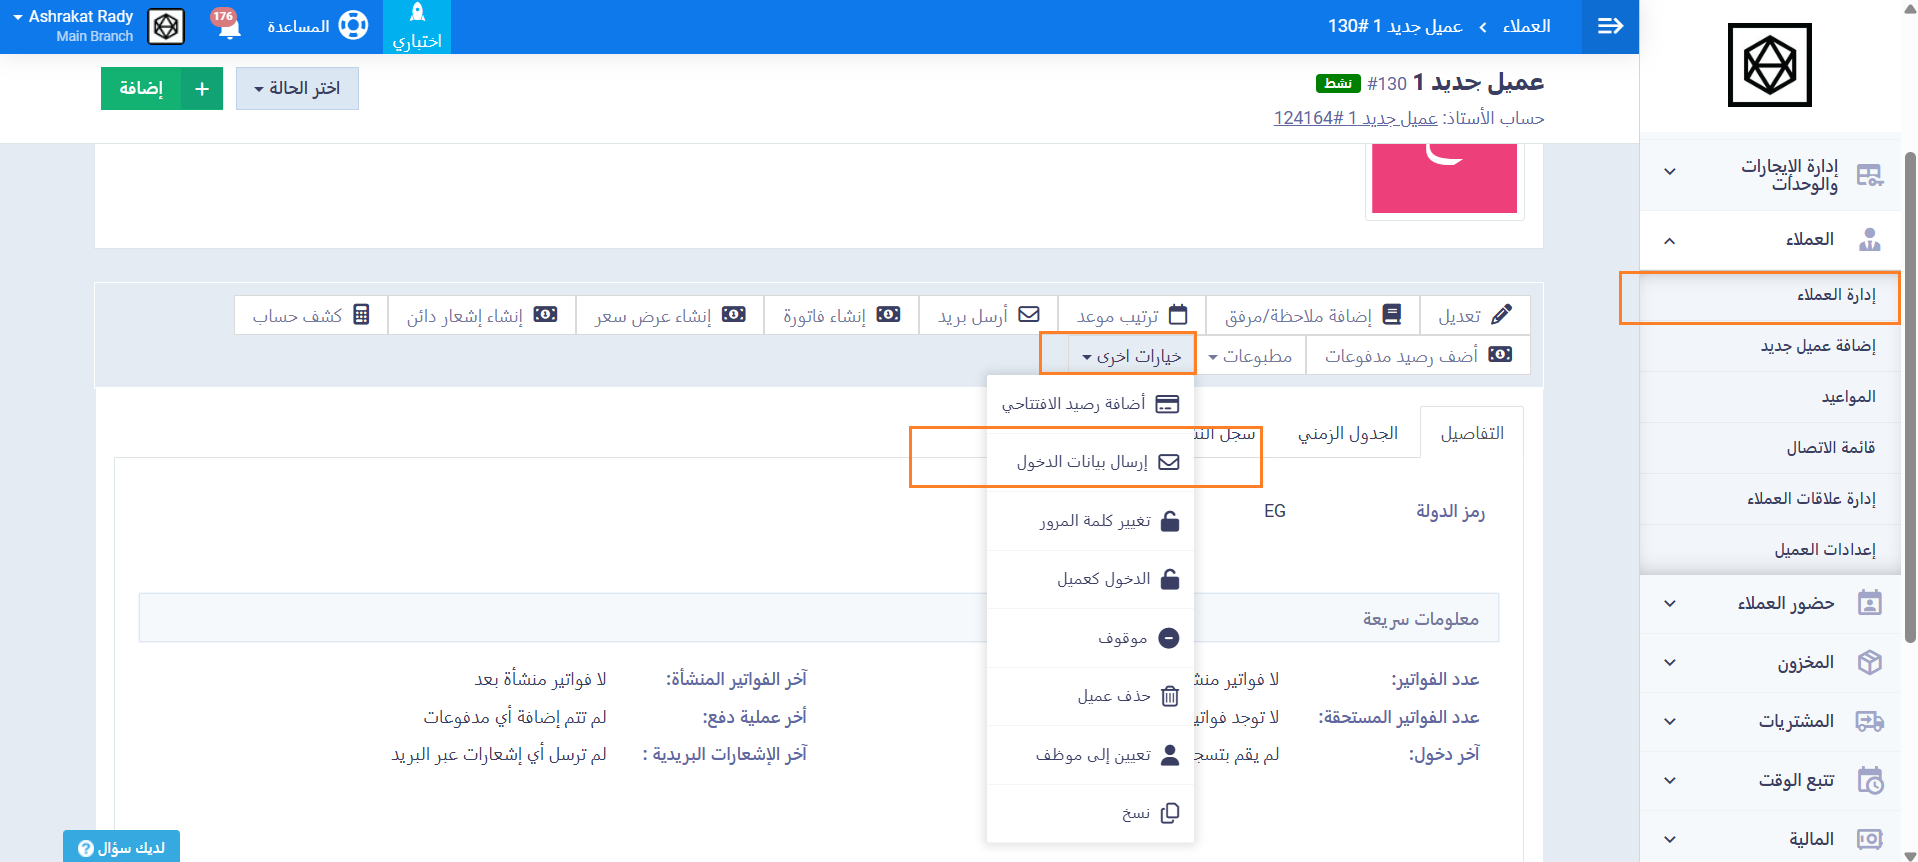Click the trash icon for حذف عميل
The image size is (1918, 862).
tap(1169, 697)
